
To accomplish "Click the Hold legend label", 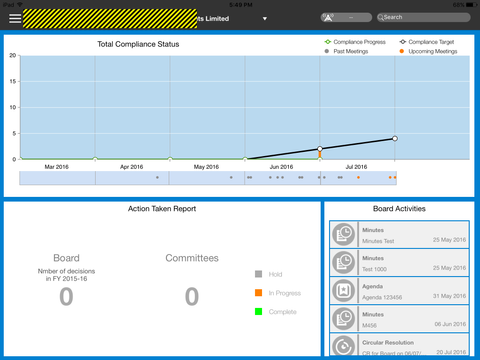I will 275,274.
